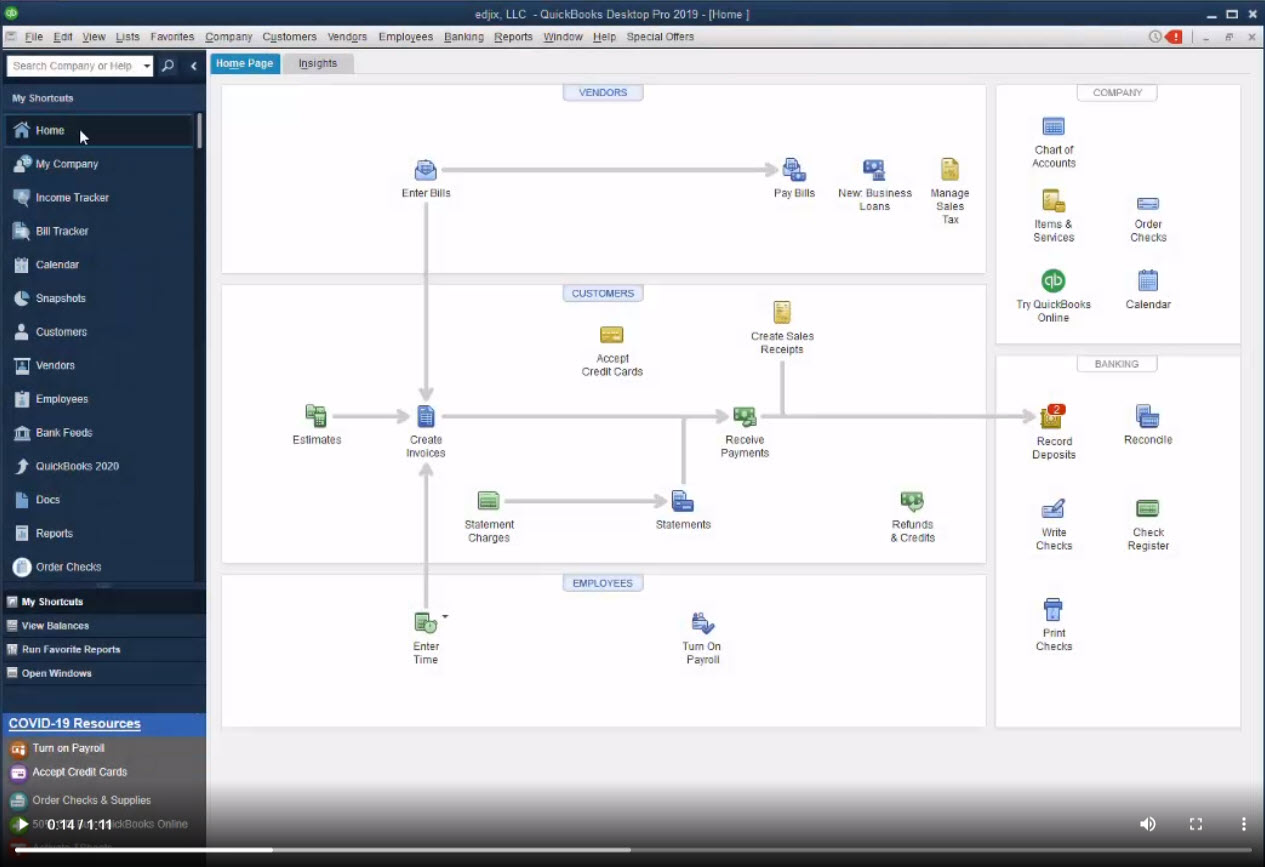The width and height of the screenshot is (1265, 867).
Task: Click the Reconcile icon
Action: click(x=1146, y=415)
